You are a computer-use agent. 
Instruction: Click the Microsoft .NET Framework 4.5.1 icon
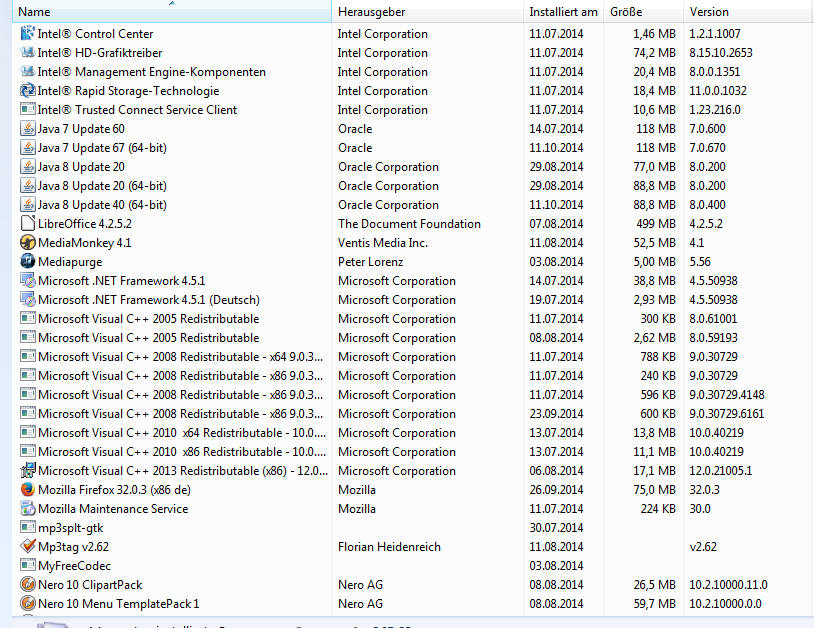(x=28, y=281)
